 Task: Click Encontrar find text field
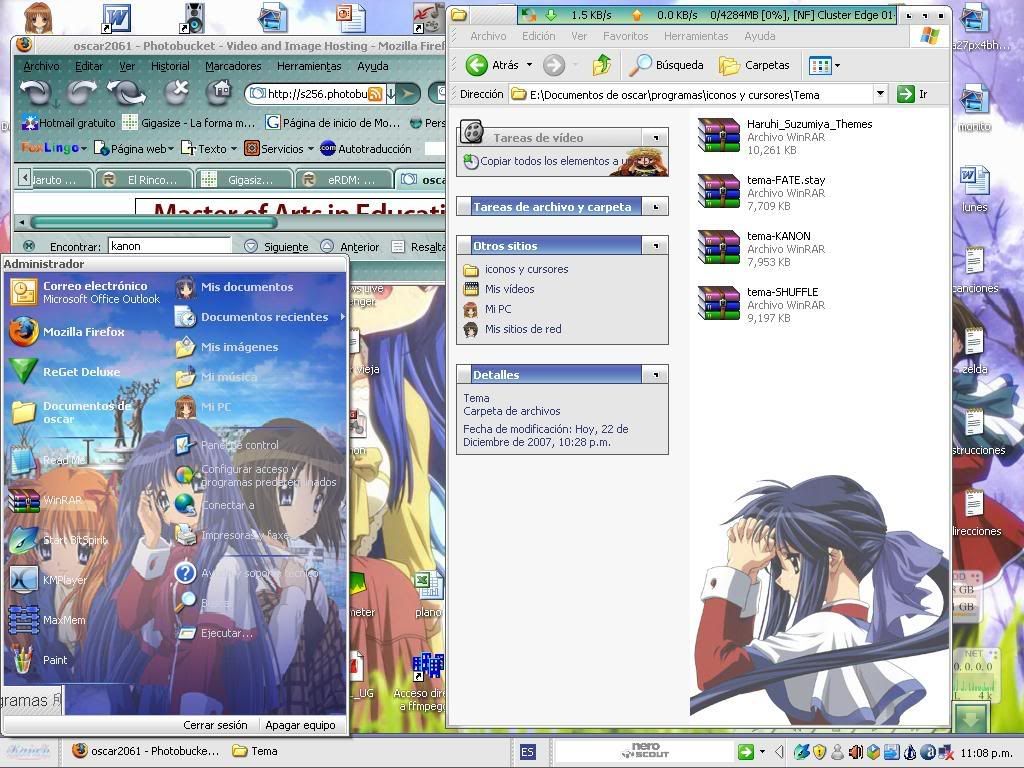click(169, 246)
